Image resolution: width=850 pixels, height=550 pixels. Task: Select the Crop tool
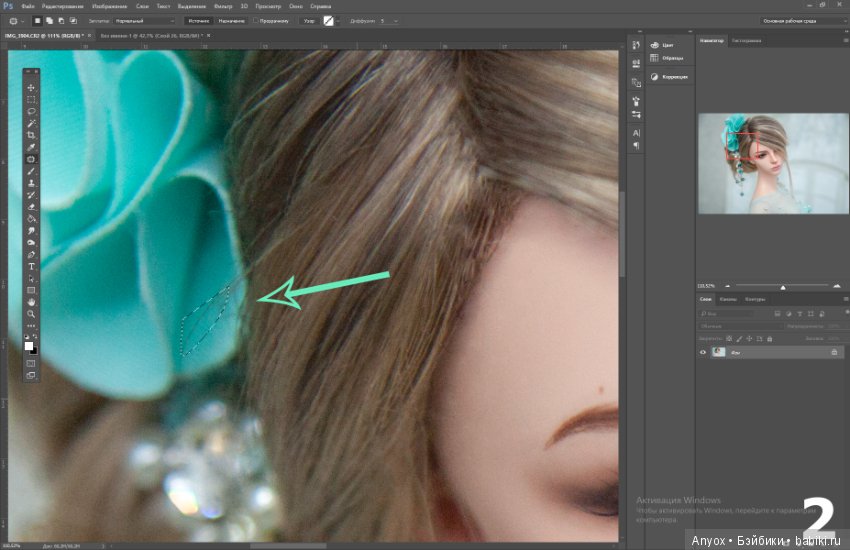tap(31, 135)
